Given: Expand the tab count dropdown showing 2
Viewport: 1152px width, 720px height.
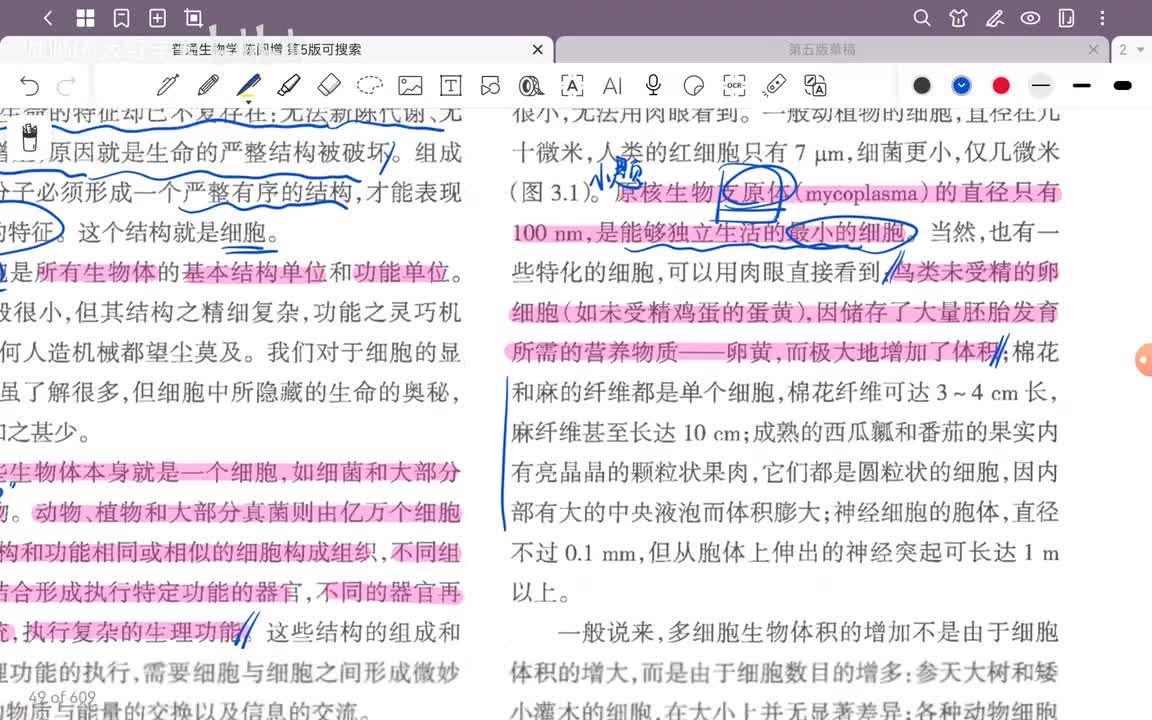Looking at the screenshot, I should click(1131, 49).
